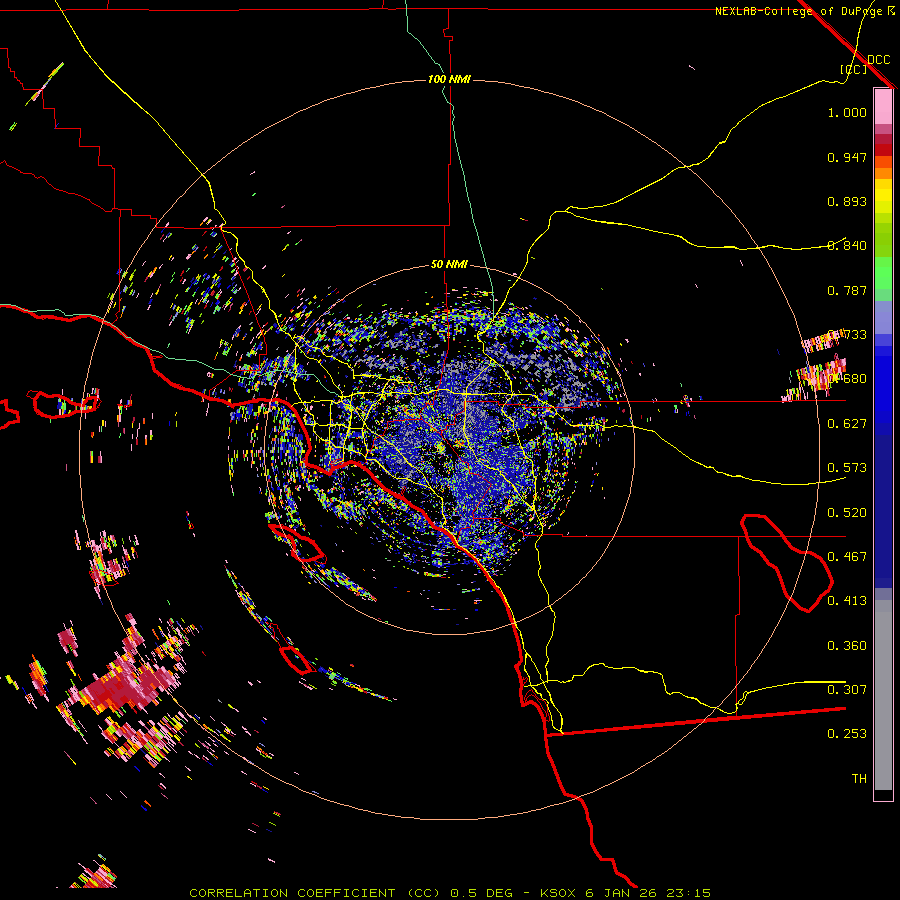Click the "100 NMI" range ring label
The image size is (900, 900).
(x=449, y=79)
